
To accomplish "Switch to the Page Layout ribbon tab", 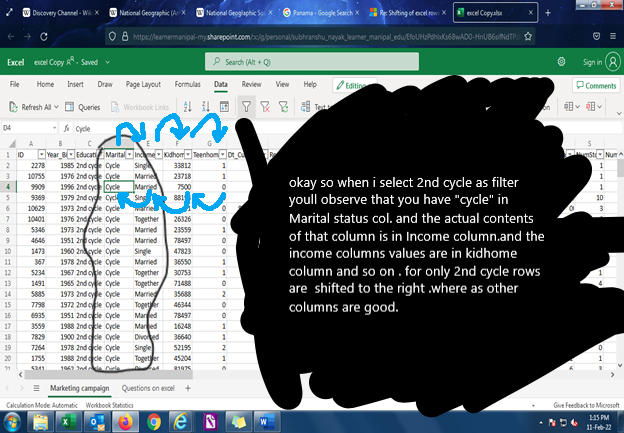I will tap(143, 84).
